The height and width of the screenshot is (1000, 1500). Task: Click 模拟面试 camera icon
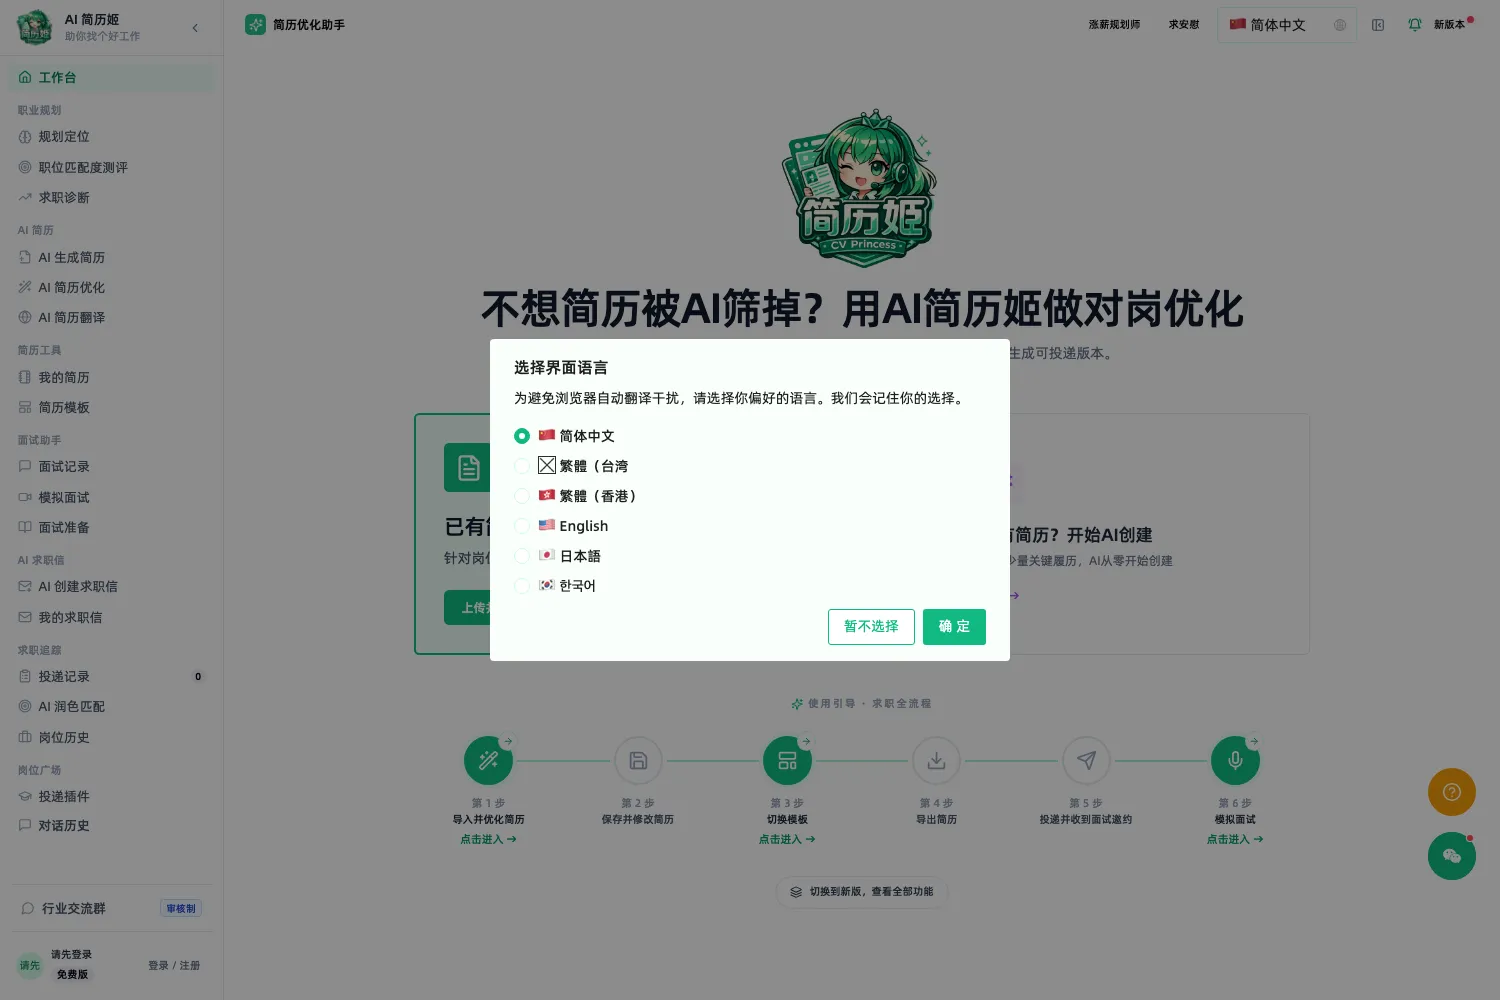25,497
